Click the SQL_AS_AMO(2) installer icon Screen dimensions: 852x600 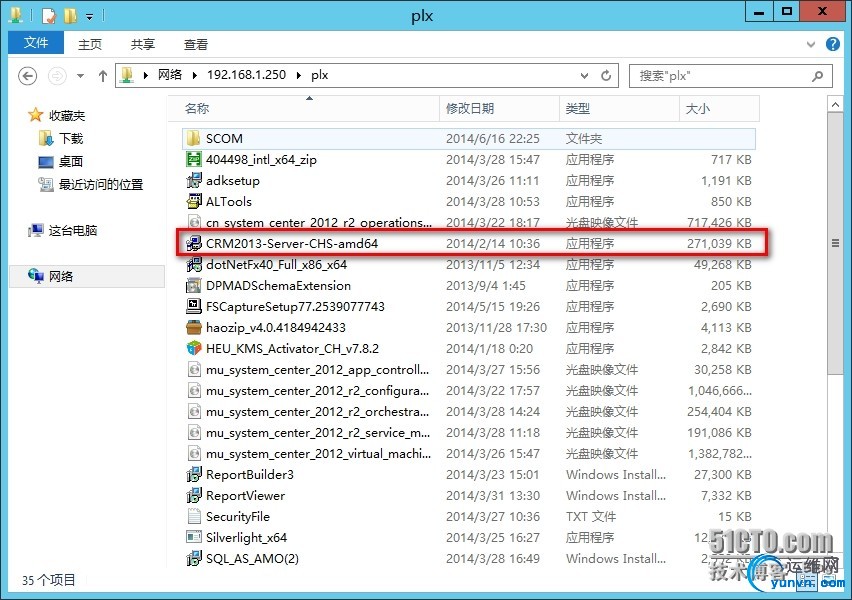point(193,558)
